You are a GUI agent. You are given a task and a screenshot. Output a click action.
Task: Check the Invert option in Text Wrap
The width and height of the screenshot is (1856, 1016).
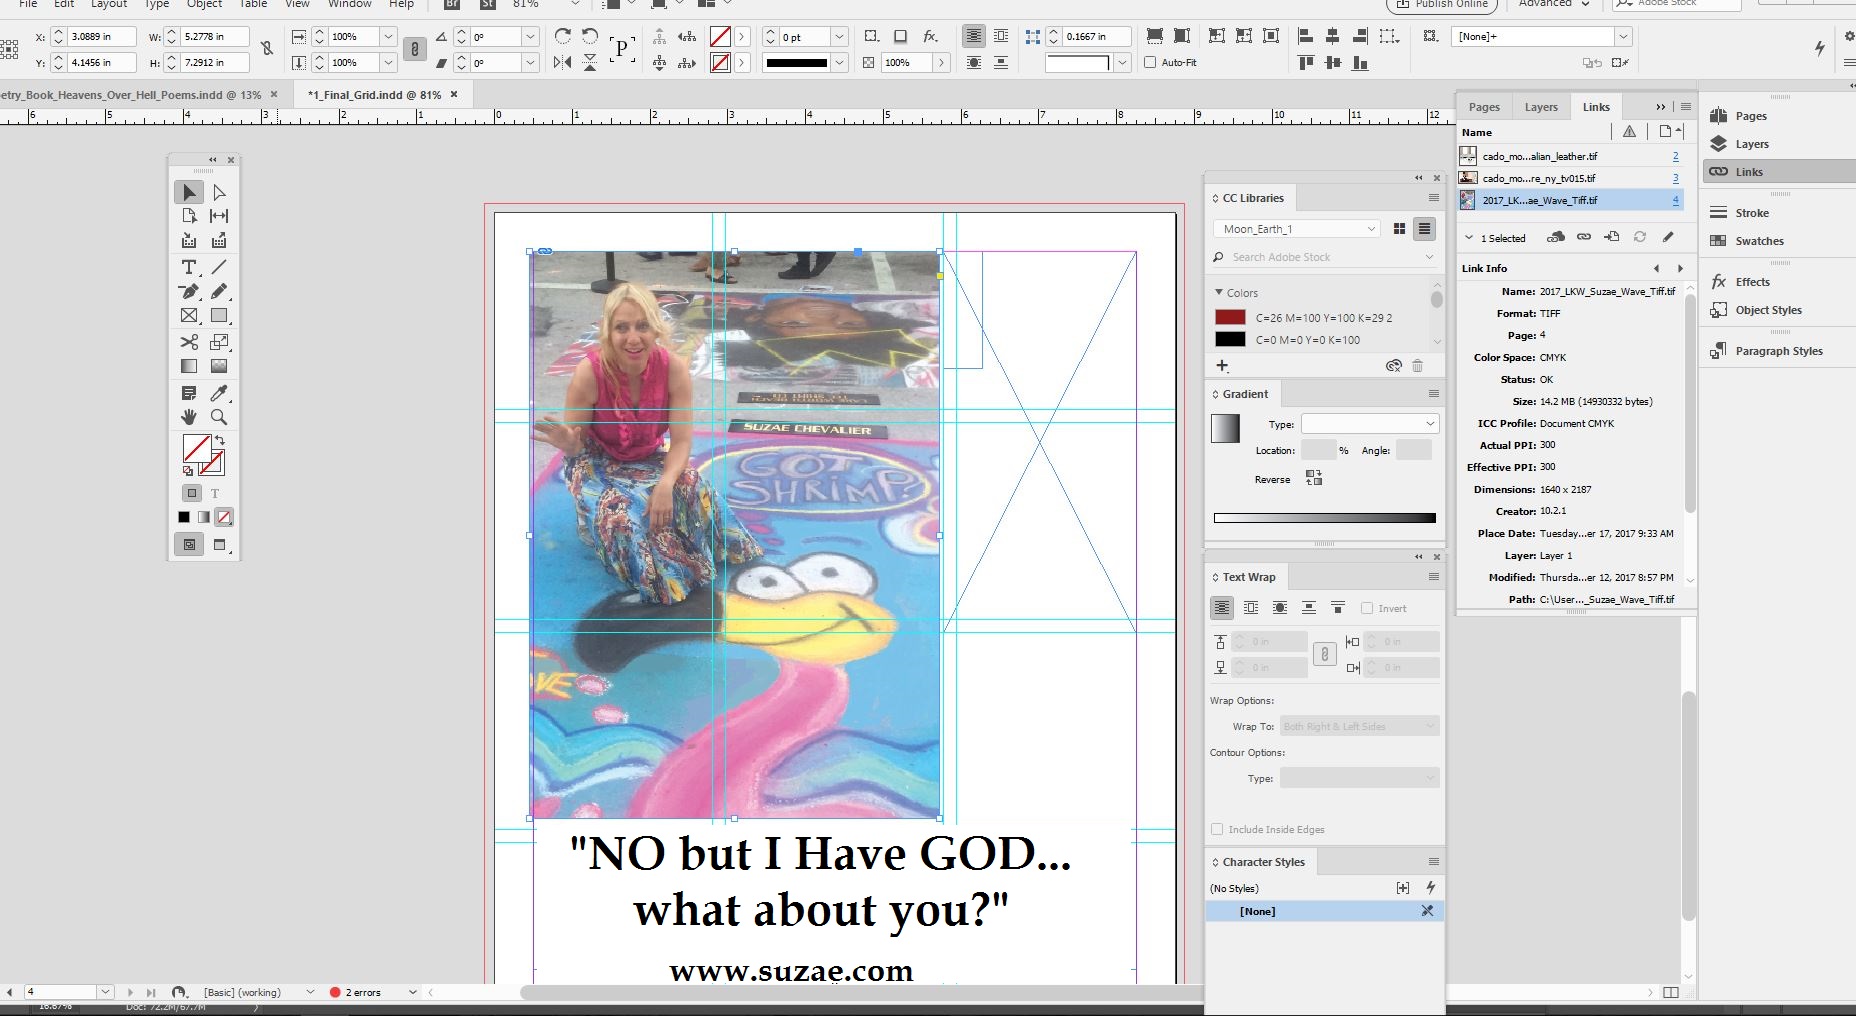pos(1367,608)
